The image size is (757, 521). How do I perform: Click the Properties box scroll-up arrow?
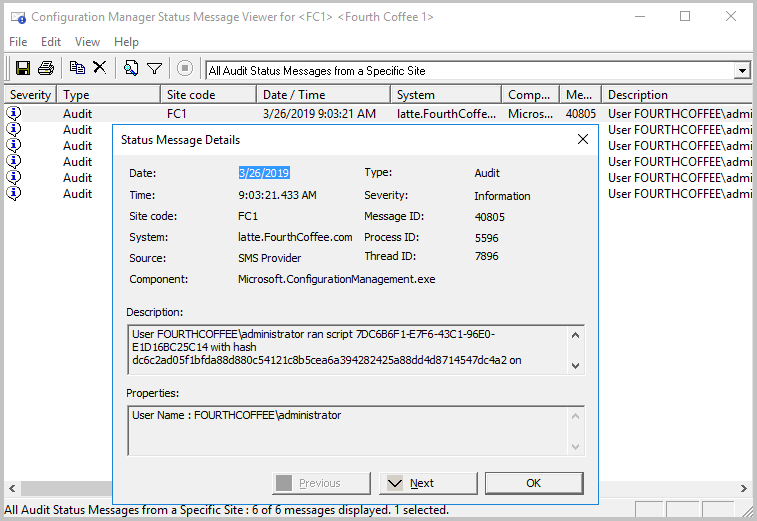point(575,416)
